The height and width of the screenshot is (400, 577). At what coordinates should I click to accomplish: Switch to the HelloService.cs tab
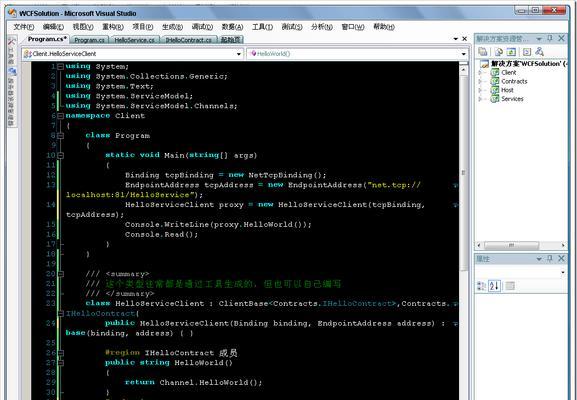point(134,40)
